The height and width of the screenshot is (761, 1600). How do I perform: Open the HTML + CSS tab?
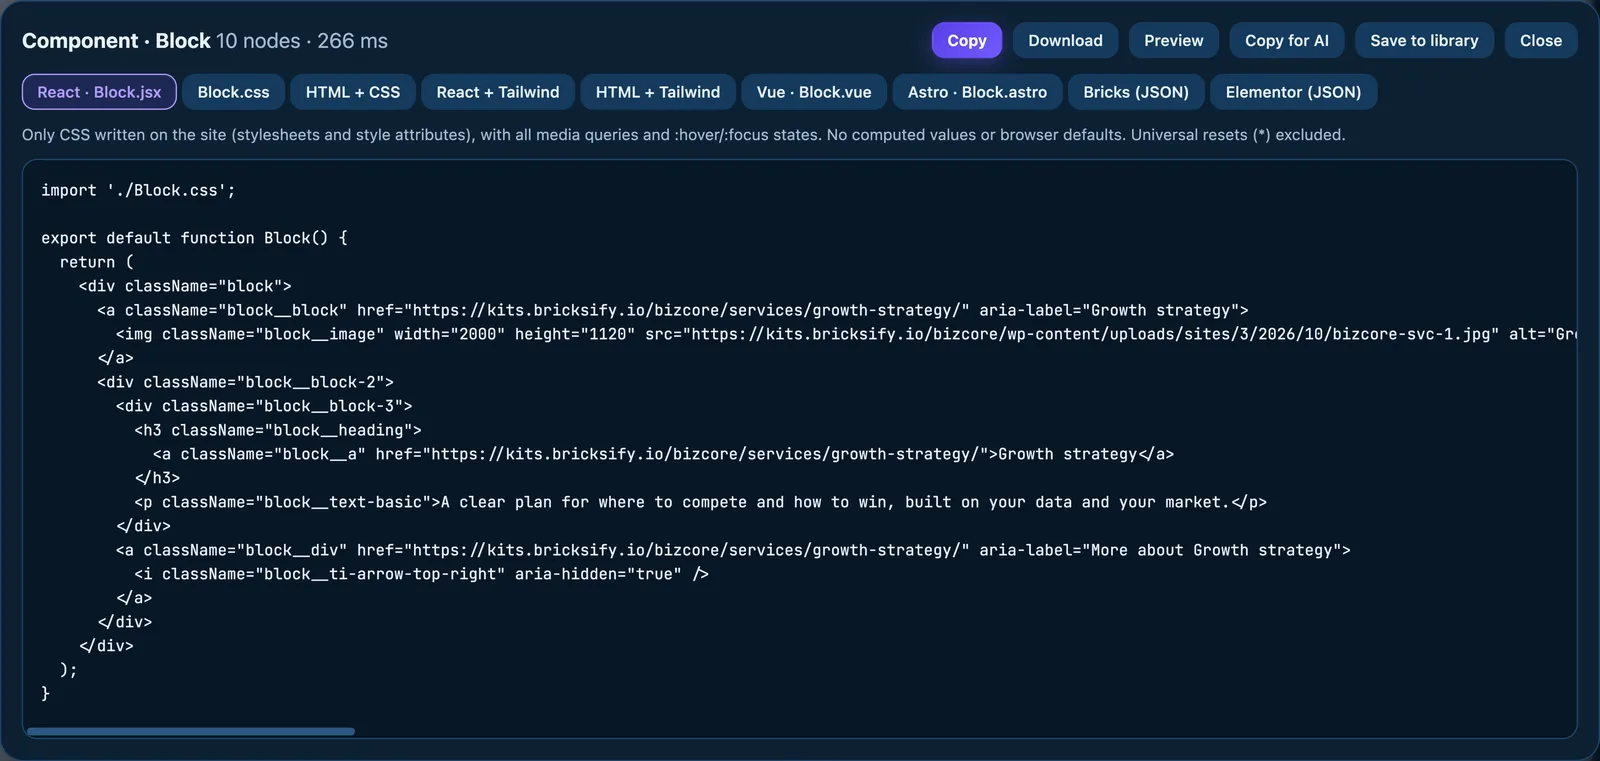coord(353,92)
